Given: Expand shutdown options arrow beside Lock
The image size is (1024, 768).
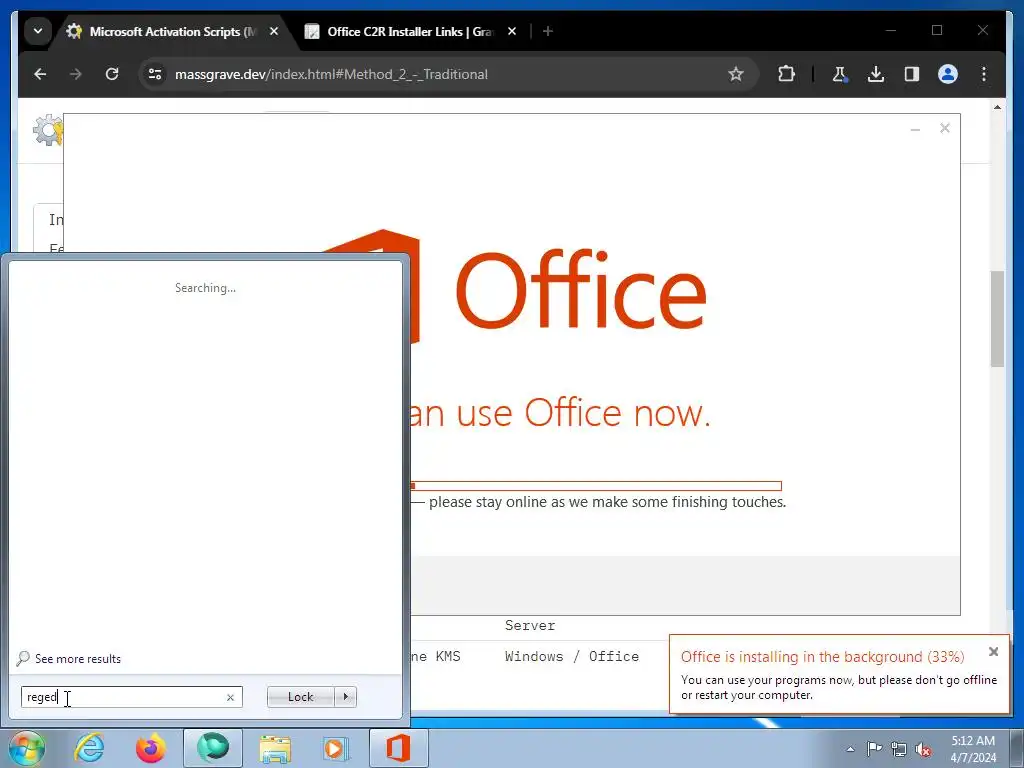Looking at the screenshot, I should point(345,697).
